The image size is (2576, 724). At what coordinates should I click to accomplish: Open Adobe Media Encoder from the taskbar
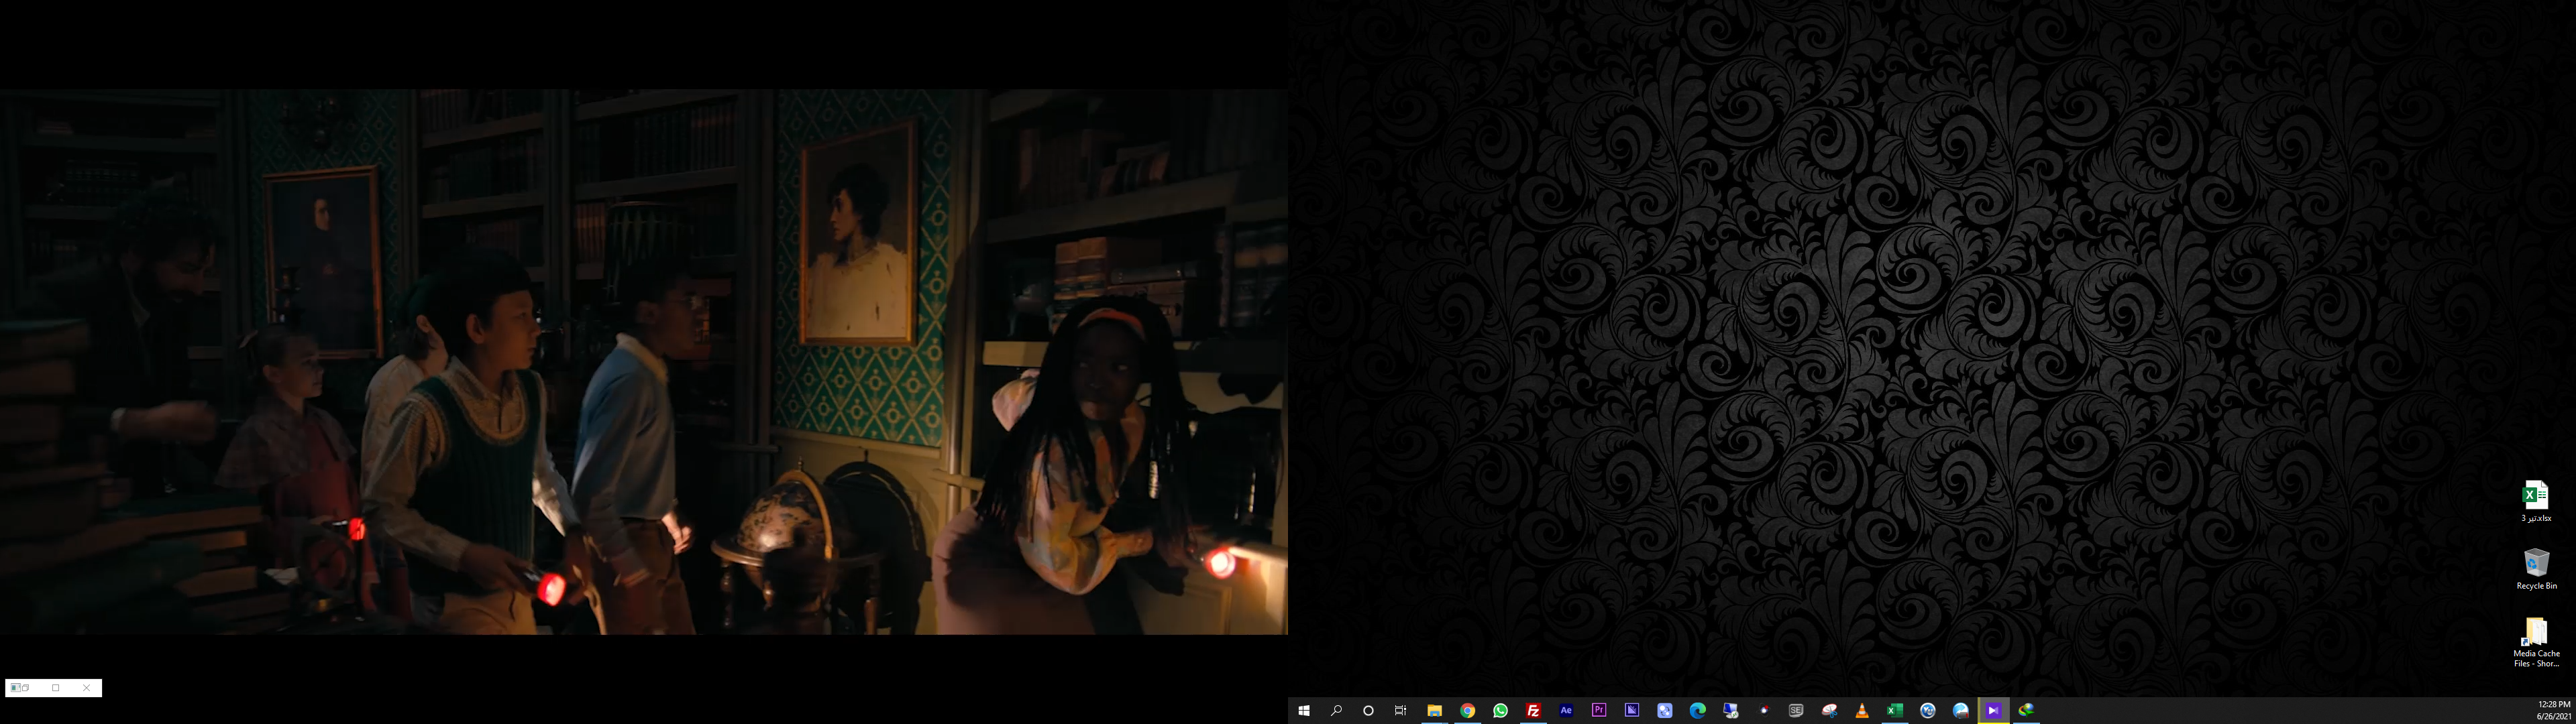coord(1632,710)
